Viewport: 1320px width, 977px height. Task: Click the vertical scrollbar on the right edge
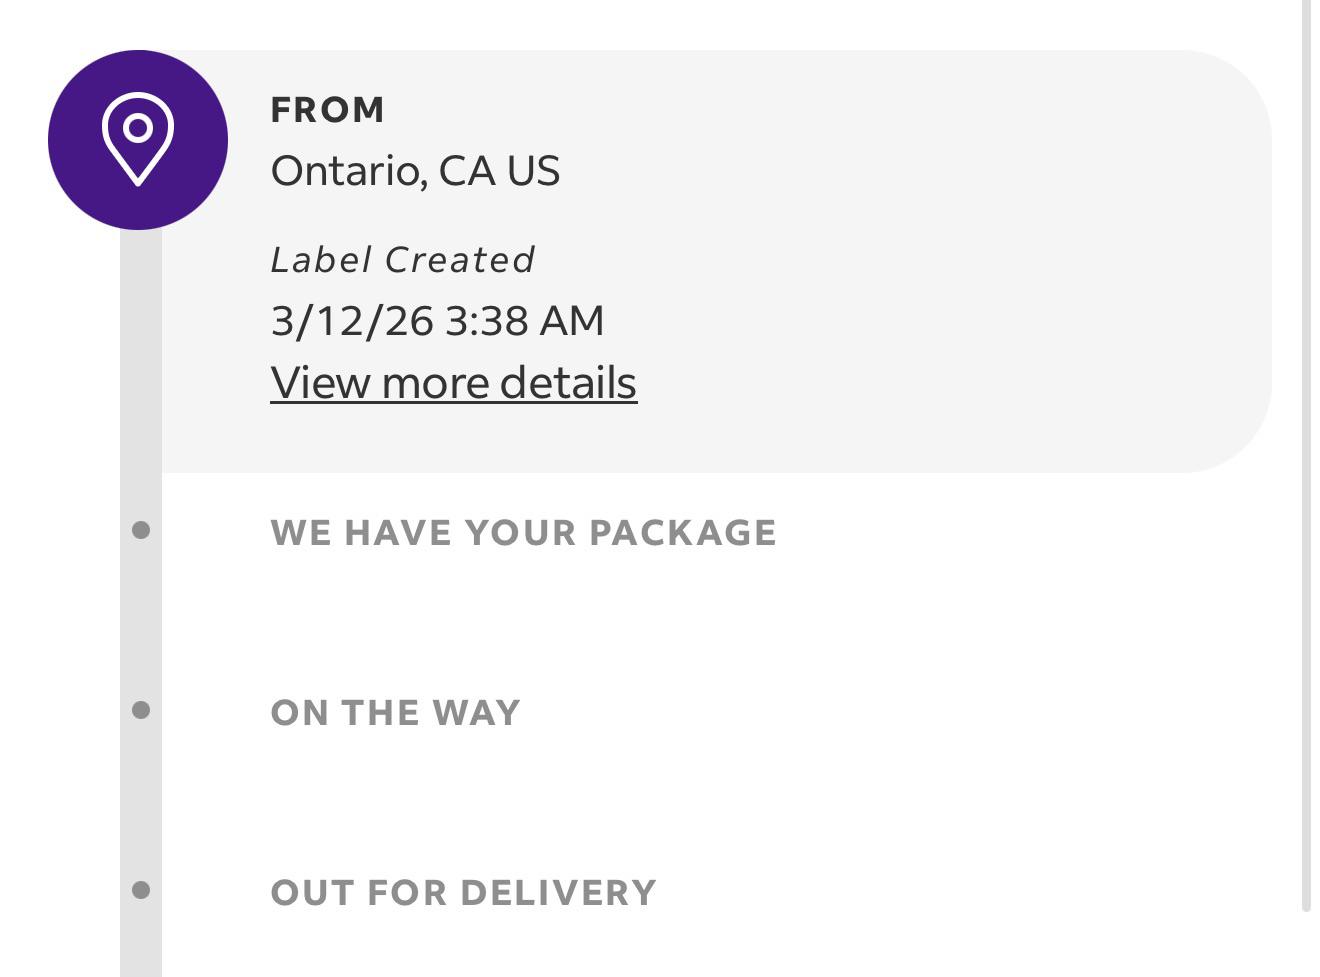[1306, 450]
